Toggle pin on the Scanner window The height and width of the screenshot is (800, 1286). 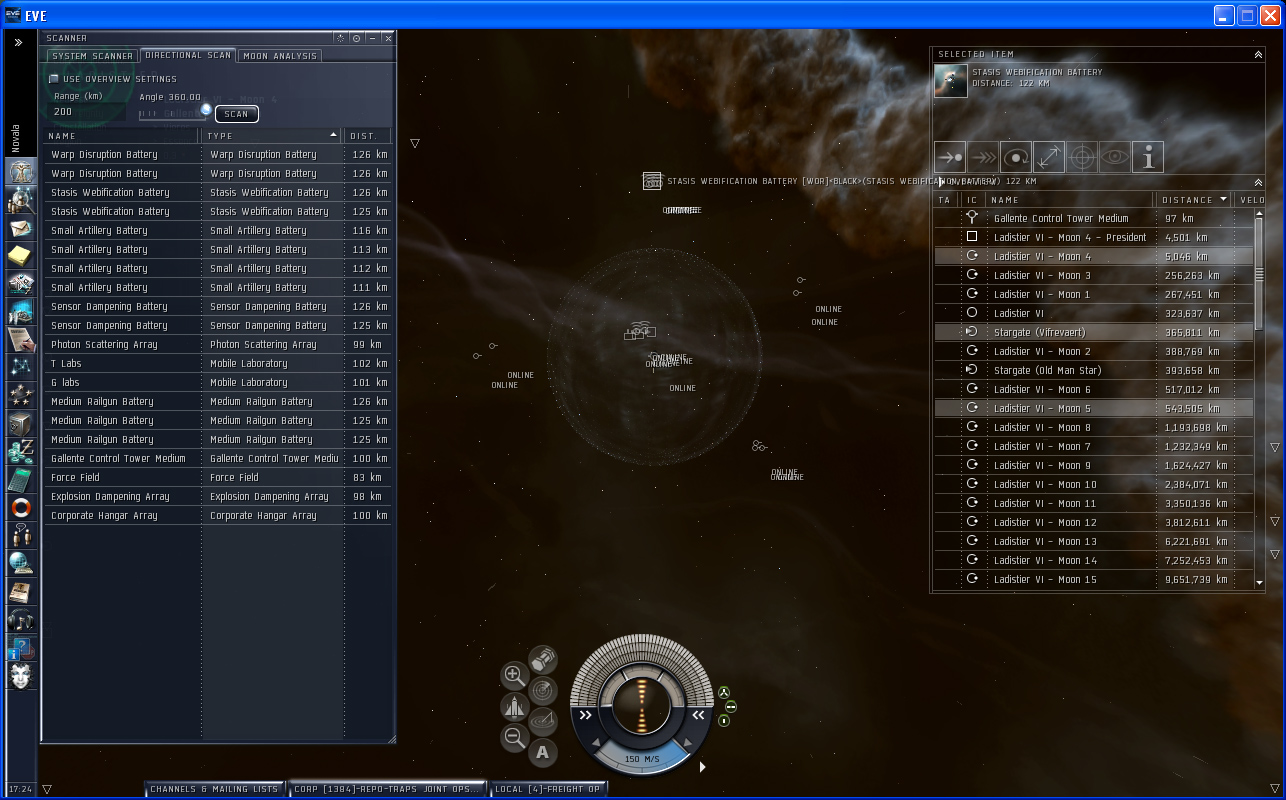click(x=356, y=38)
